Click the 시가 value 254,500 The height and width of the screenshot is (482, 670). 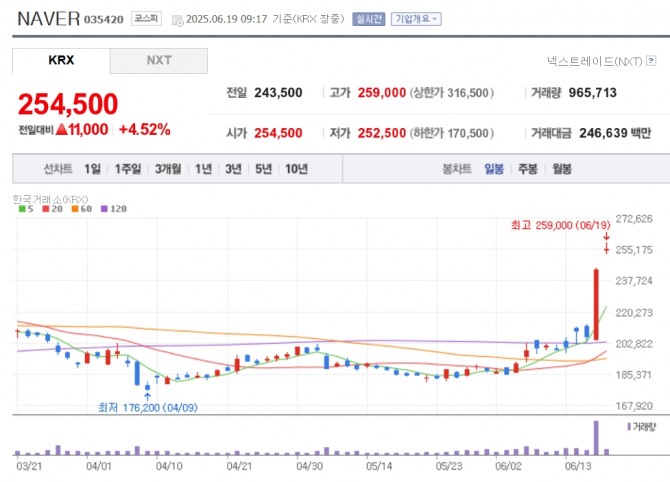tap(278, 133)
